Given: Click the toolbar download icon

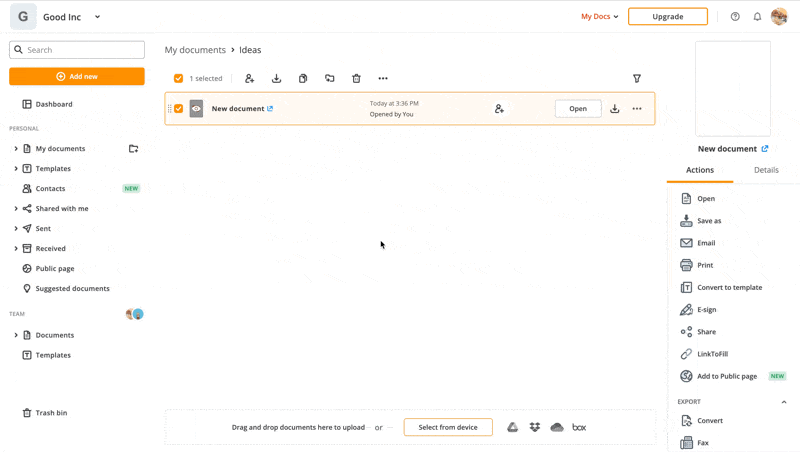Looking at the screenshot, I should tap(276, 78).
